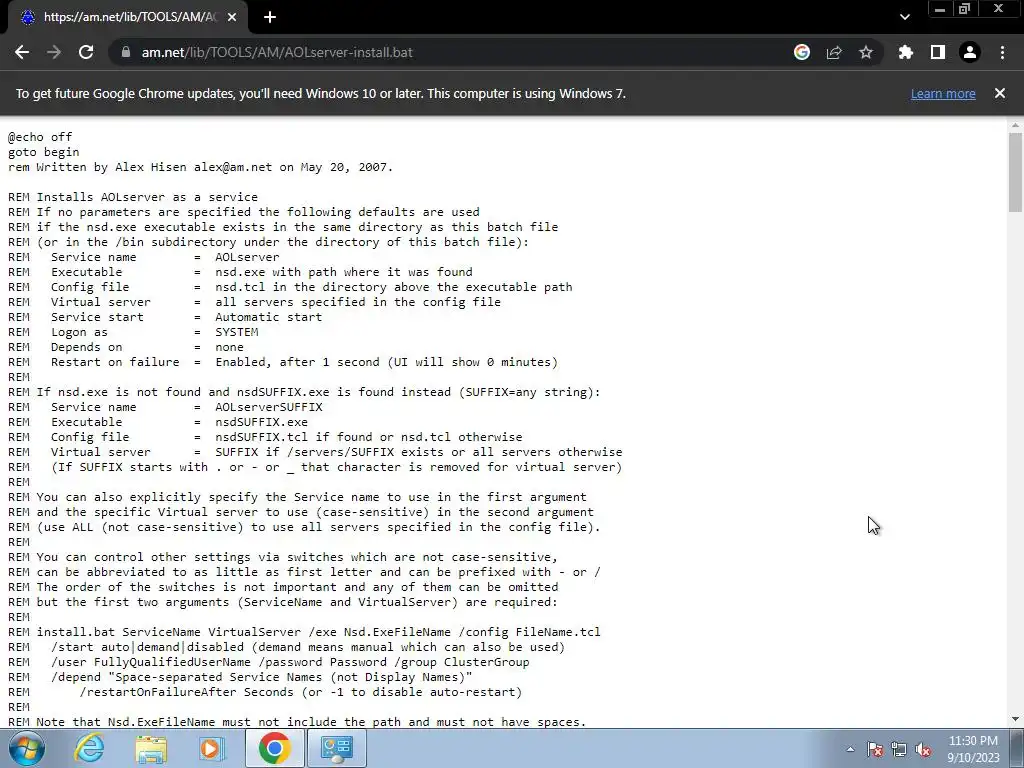Open the Extensions puzzle icon

tap(906, 52)
